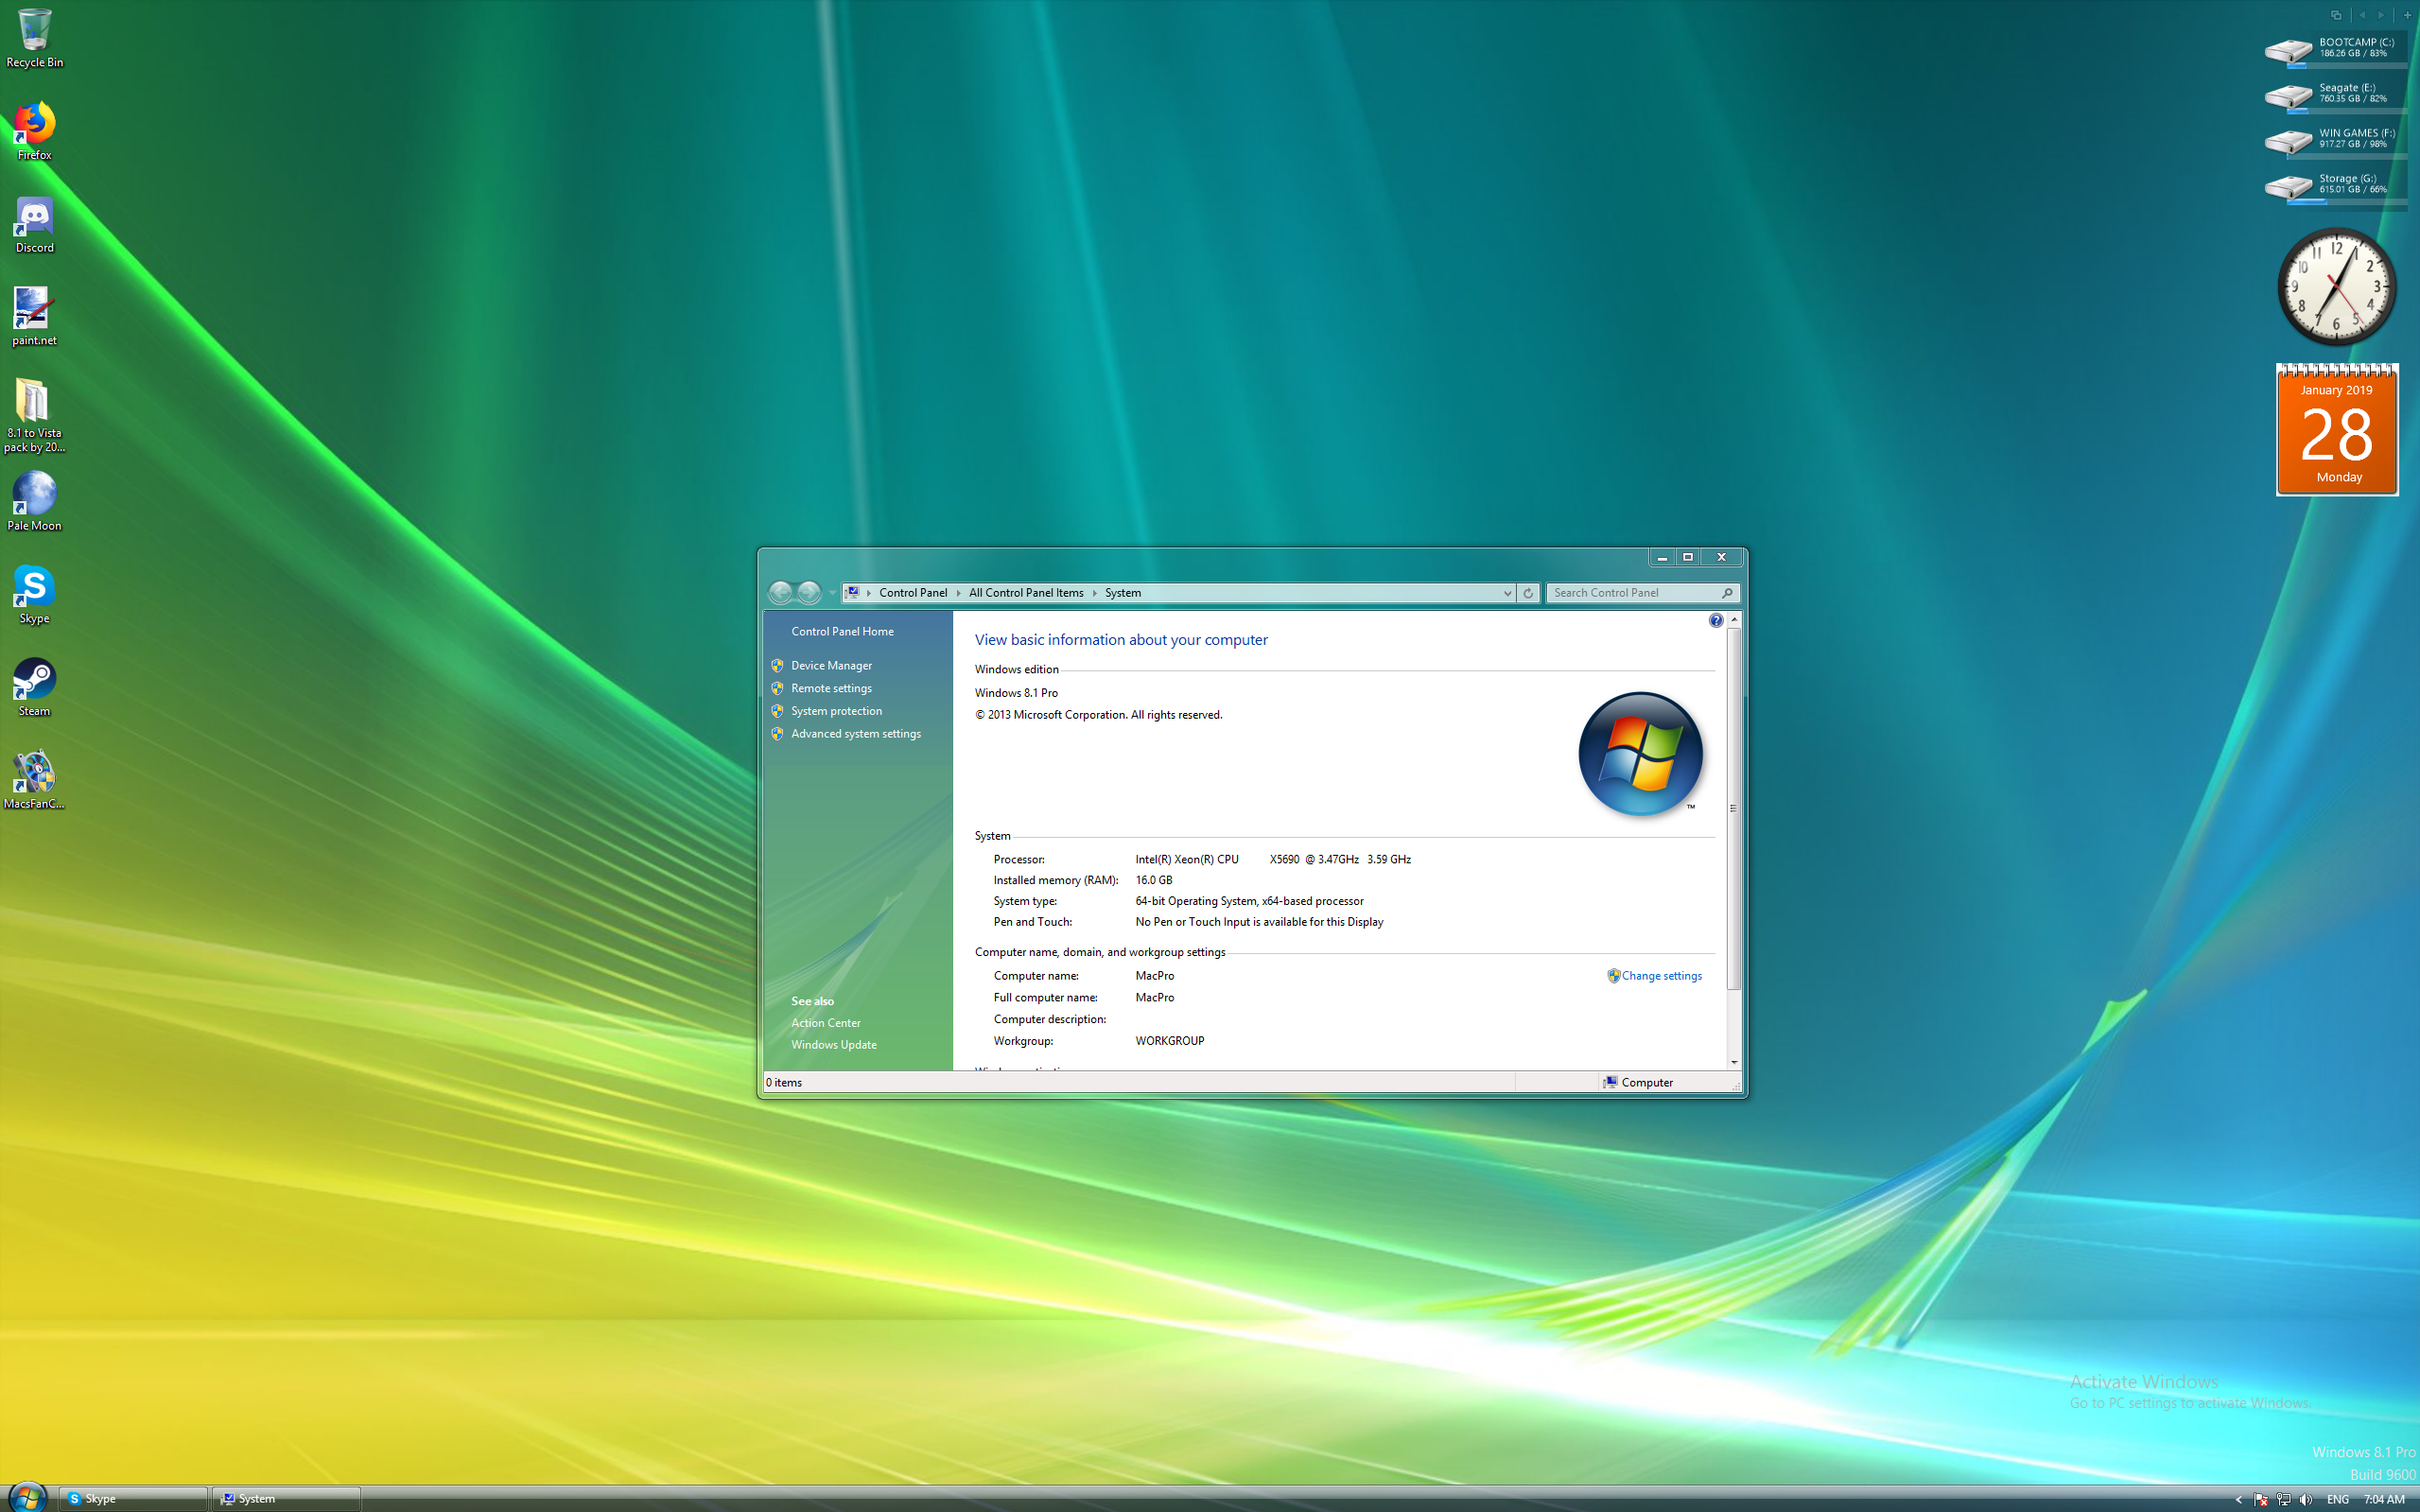Open System protection link
2420x1512 pixels.
tap(836, 711)
